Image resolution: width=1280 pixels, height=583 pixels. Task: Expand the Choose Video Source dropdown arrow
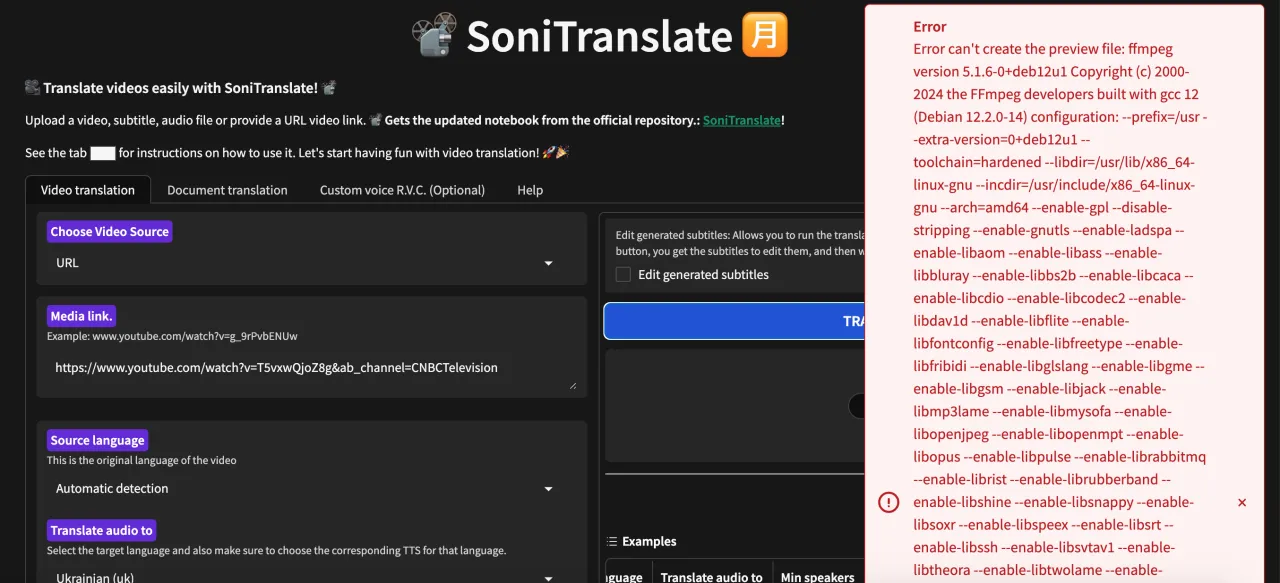[x=548, y=263]
